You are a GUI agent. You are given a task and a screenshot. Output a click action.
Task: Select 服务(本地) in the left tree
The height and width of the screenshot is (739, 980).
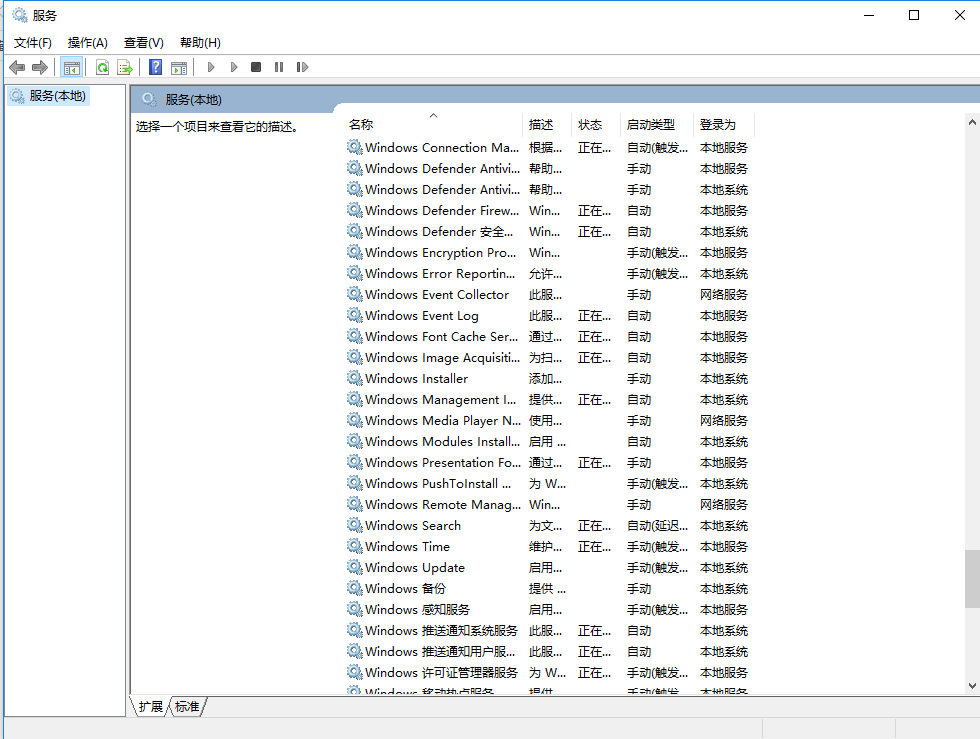click(49, 96)
